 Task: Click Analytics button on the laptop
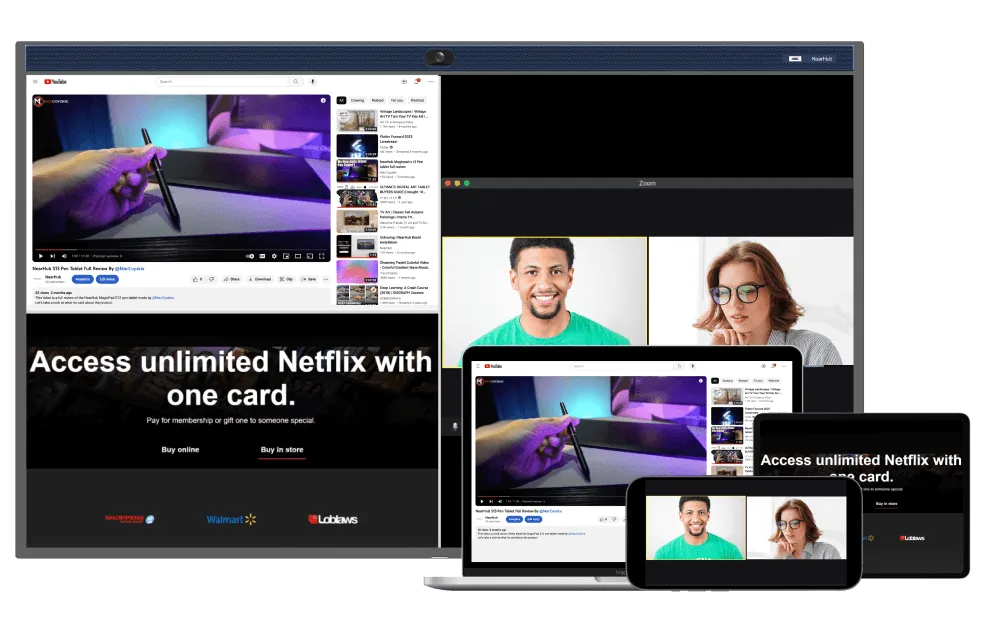pyautogui.click(x=515, y=519)
